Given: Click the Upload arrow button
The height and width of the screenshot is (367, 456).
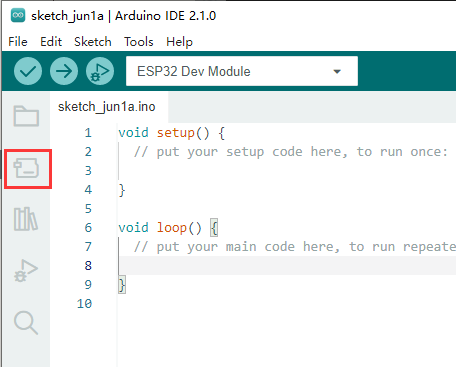Looking at the screenshot, I should pos(64,71).
